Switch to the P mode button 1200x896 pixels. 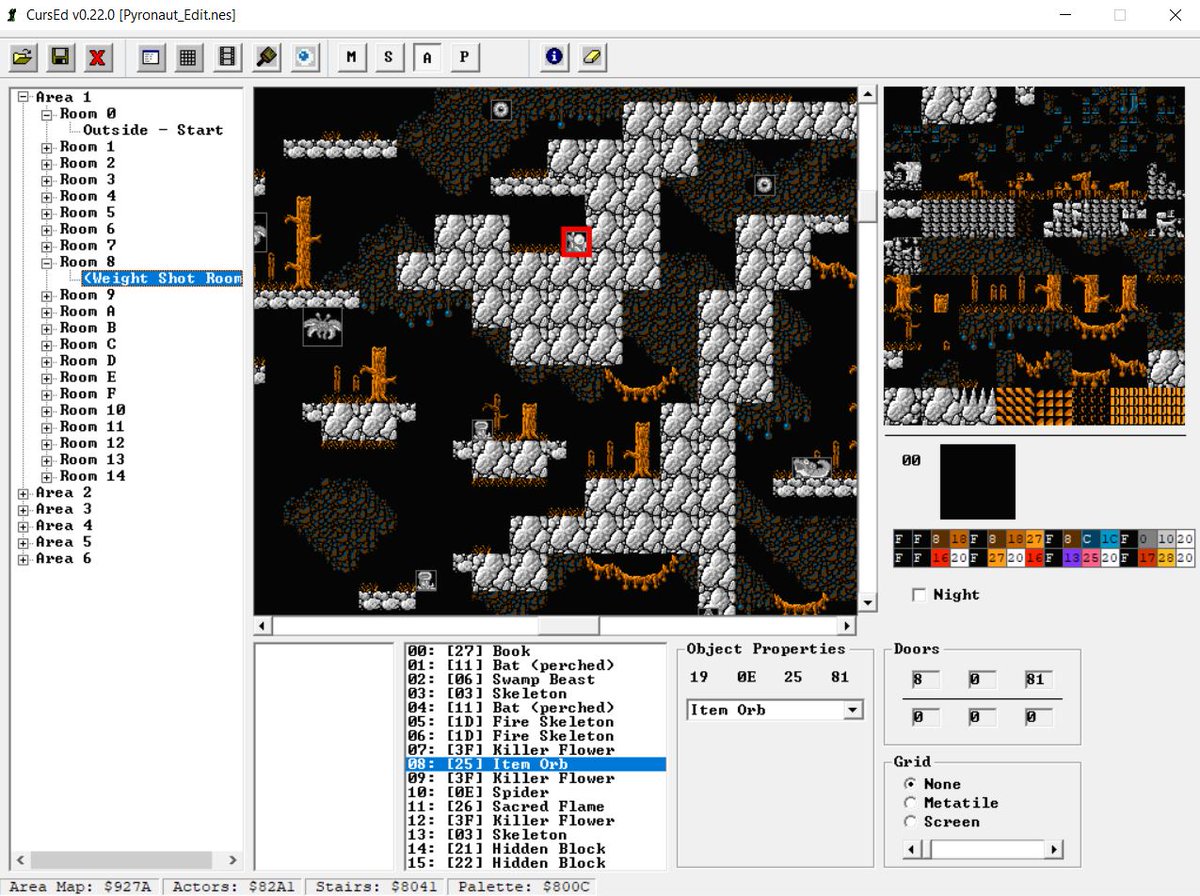(x=464, y=57)
